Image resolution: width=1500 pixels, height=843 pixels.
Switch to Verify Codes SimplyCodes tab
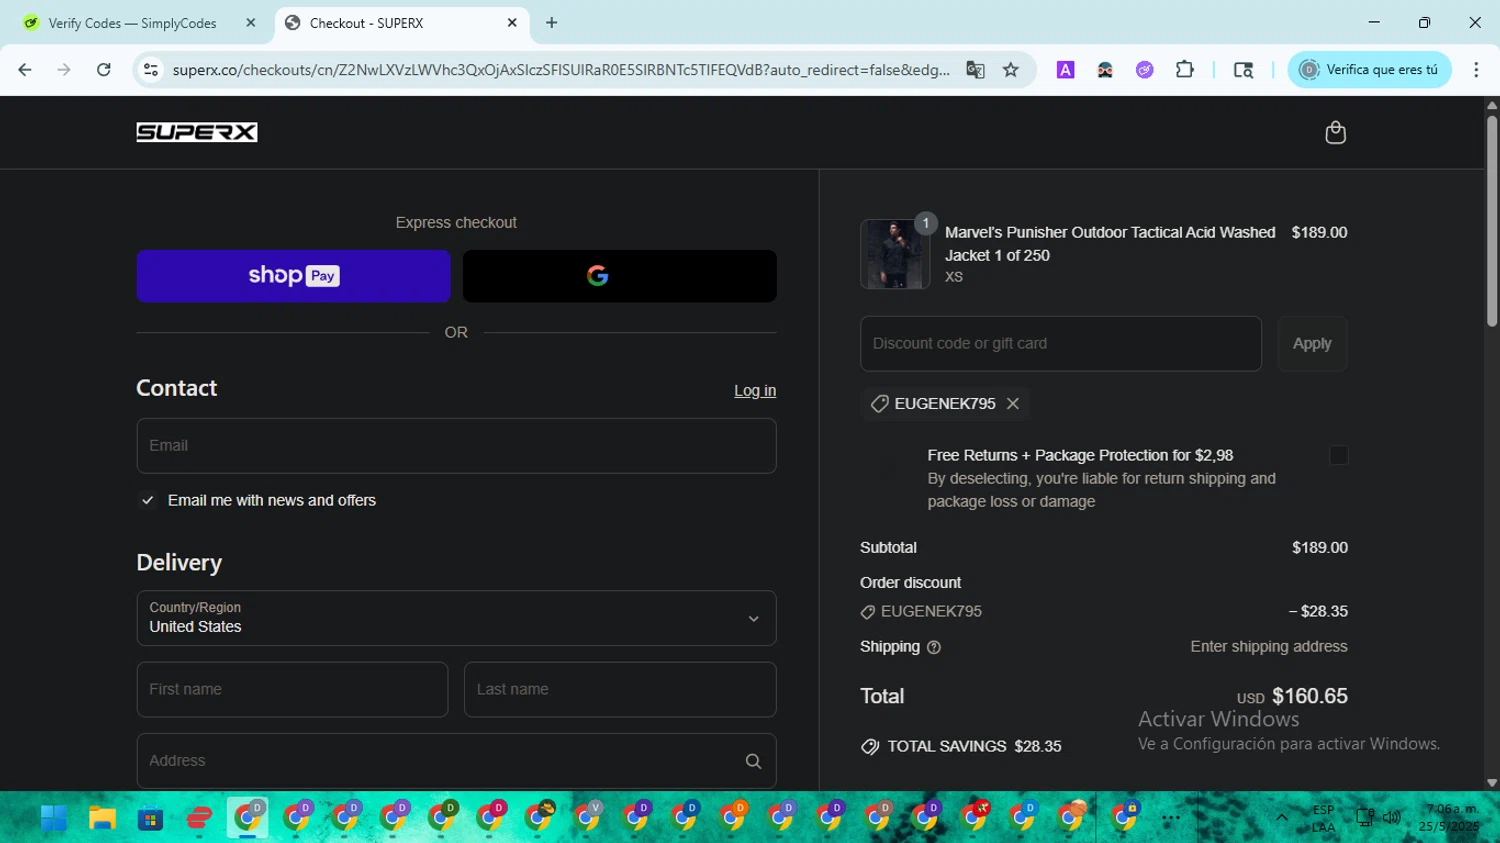[133, 23]
